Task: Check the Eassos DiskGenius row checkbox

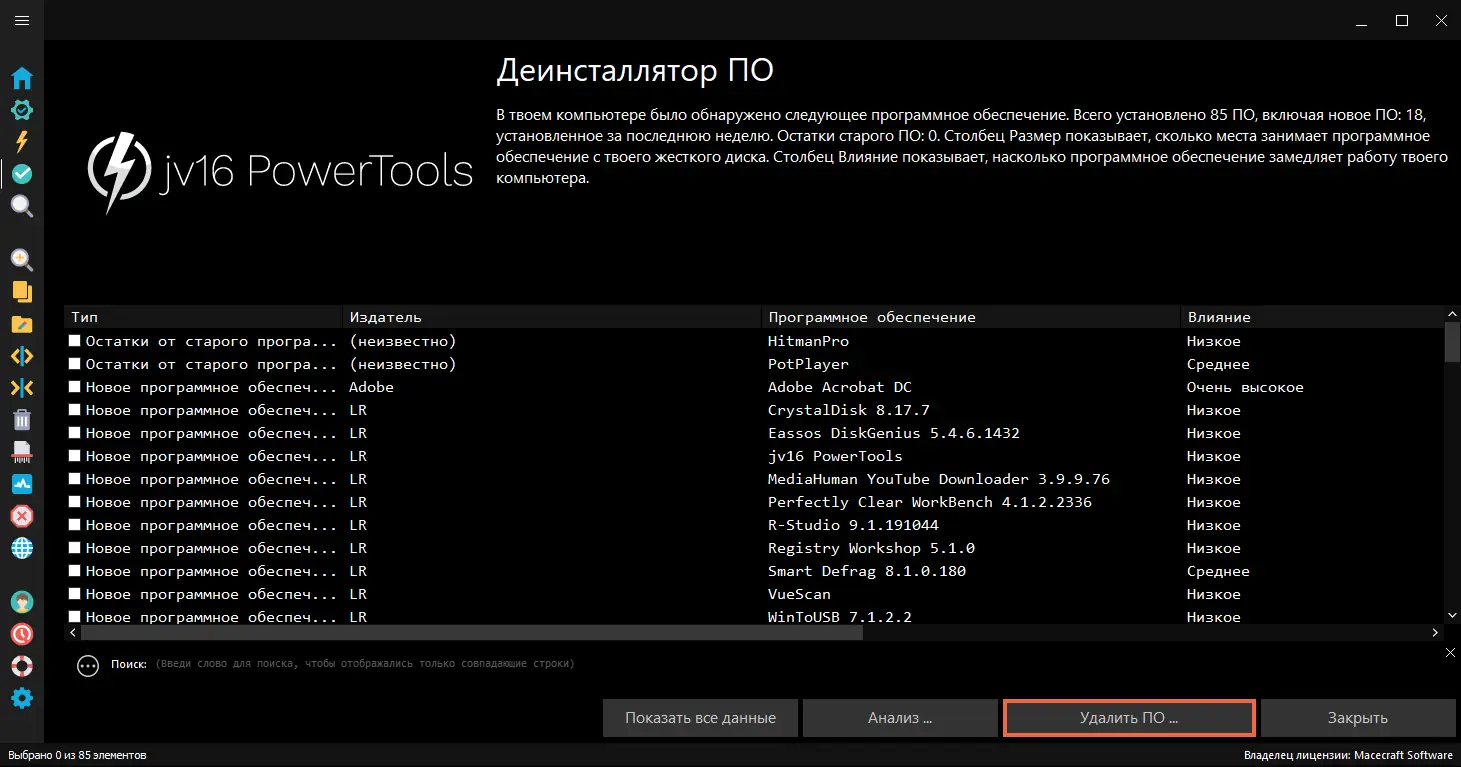Action: [75, 433]
